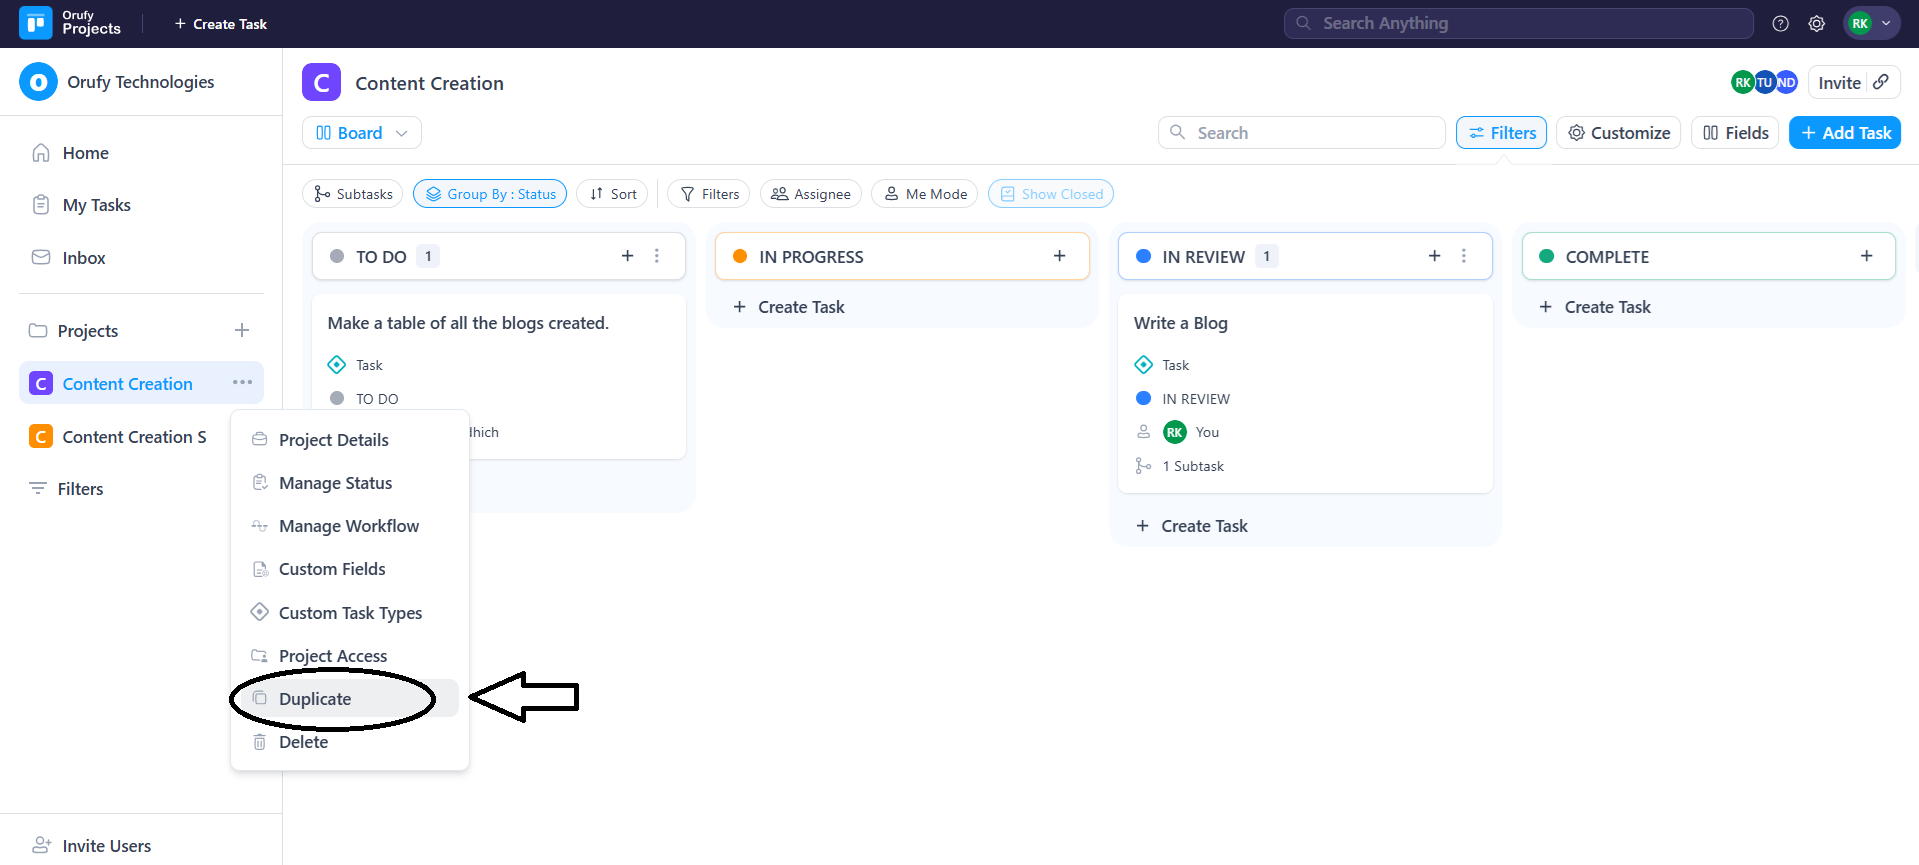
Task: Click the blue Add Task button
Action: pyautogui.click(x=1844, y=133)
